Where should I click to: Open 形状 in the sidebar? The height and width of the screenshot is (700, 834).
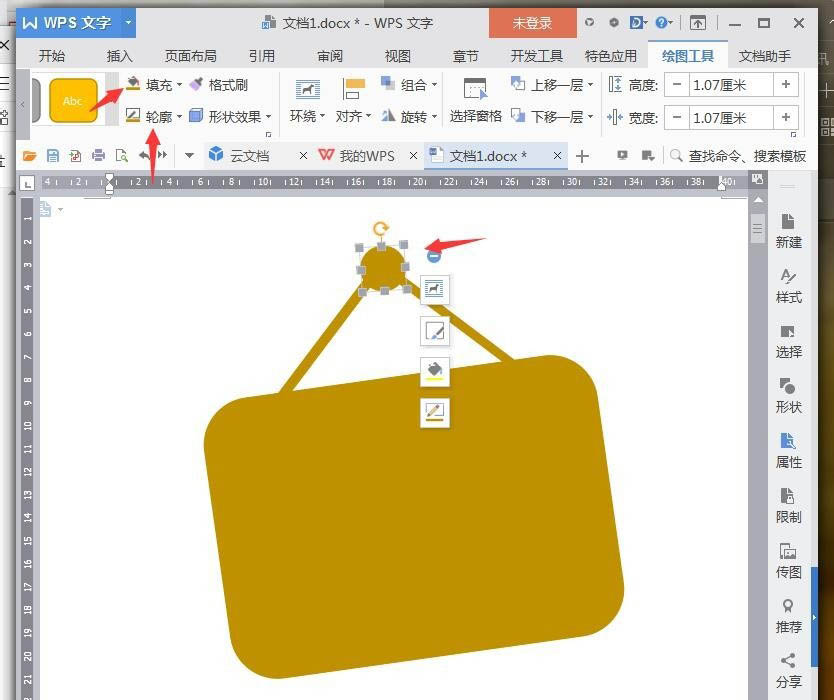[788, 396]
